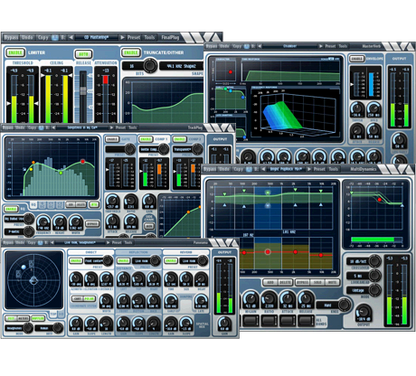Image resolution: width=416 pixels, height=376 pixels.
Task: Click the Panorama output Gain knob
Action: coord(224,324)
